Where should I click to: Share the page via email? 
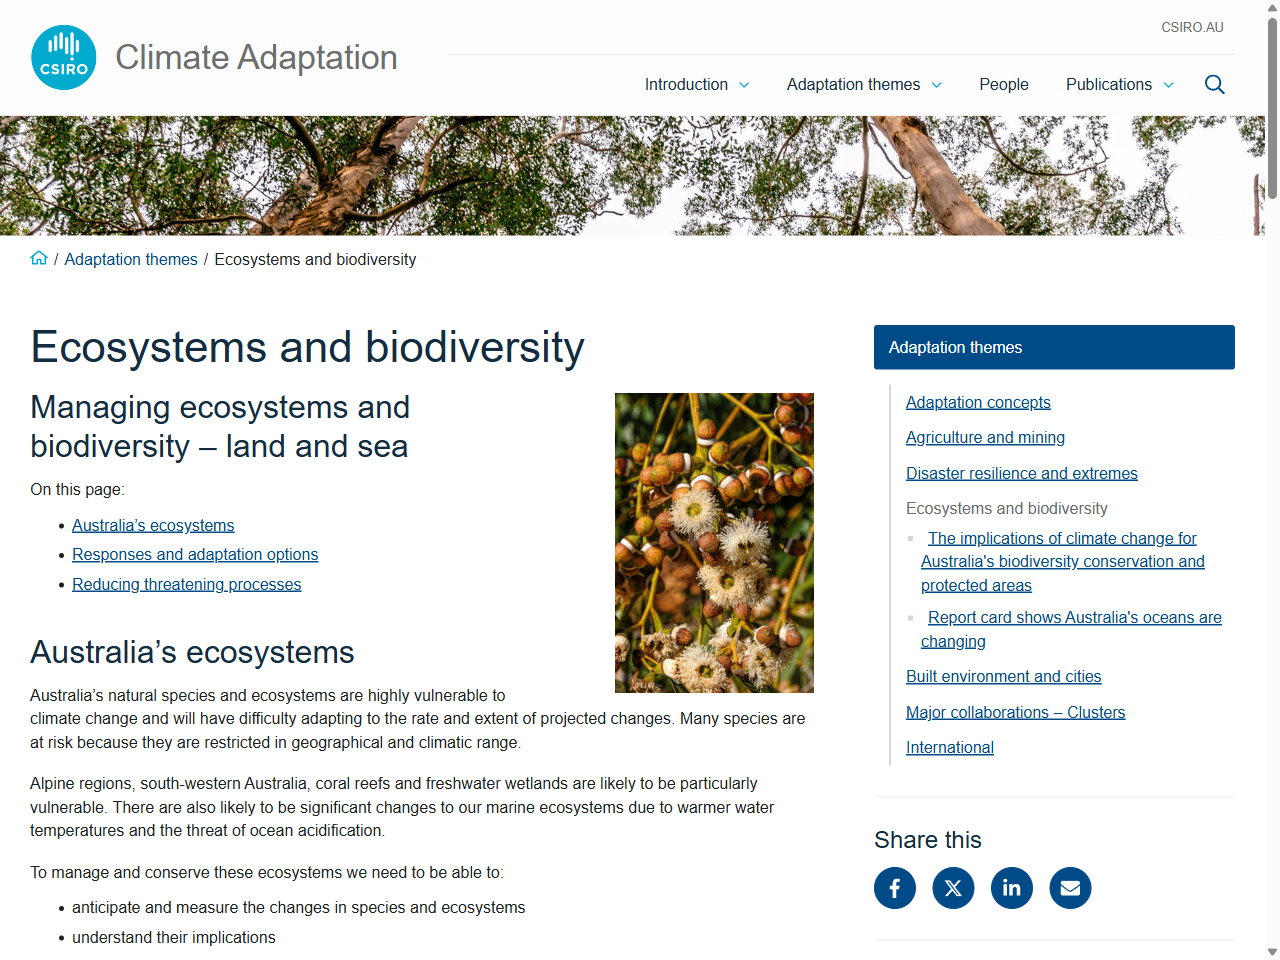(x=1070, y=888)
